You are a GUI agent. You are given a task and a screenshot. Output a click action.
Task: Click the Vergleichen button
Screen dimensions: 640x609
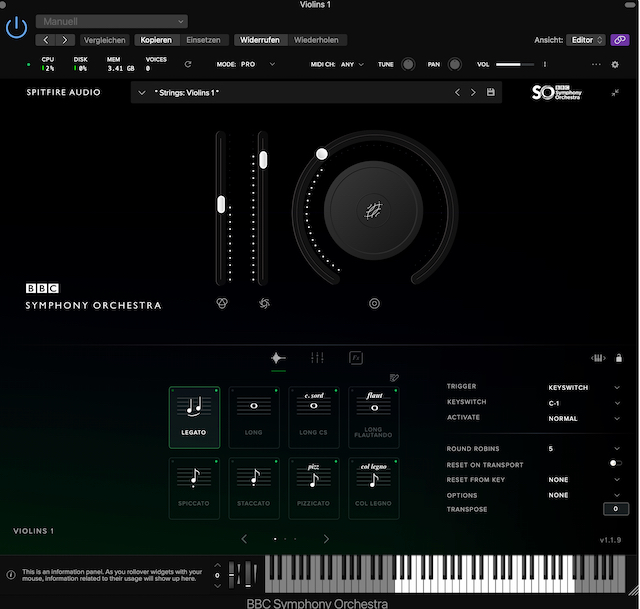pos(104,40)
